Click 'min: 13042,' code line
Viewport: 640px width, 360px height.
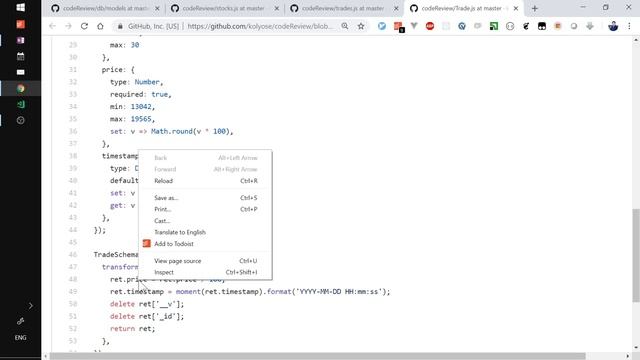[x=132, y=107]
